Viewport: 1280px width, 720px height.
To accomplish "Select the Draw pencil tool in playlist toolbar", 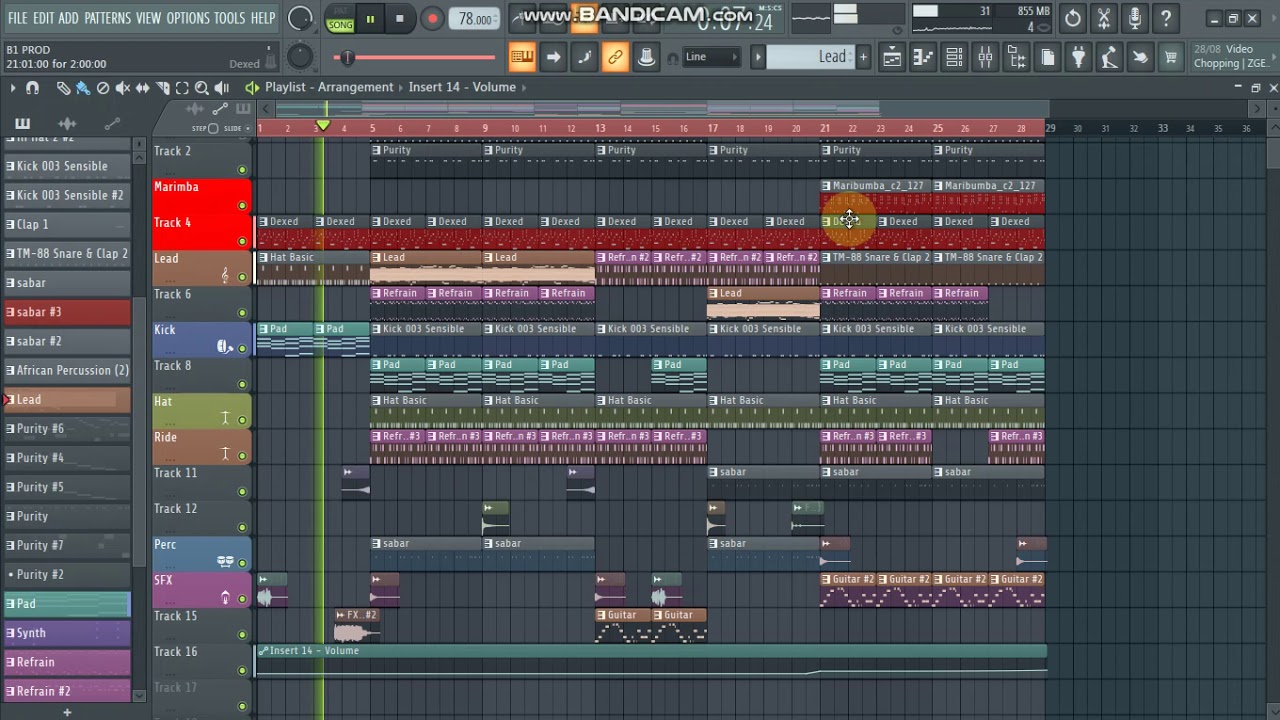I will (63, 88).
